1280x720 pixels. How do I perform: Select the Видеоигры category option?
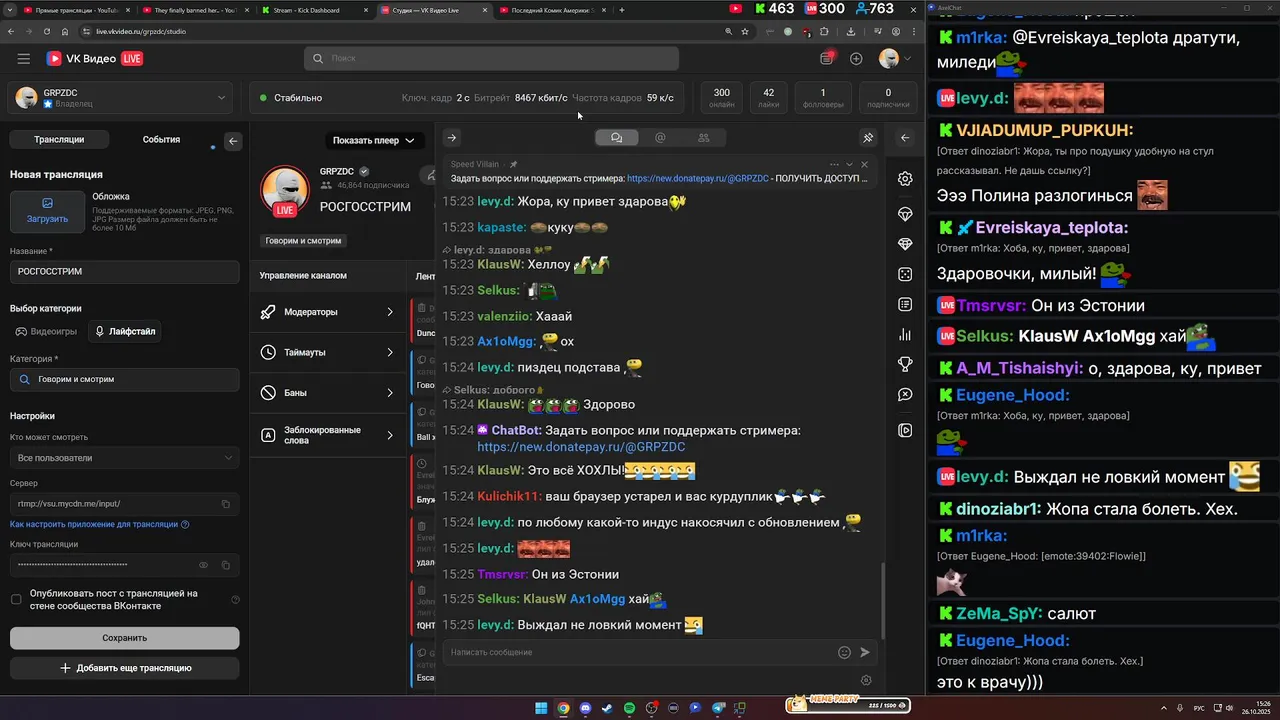click(46, 331)
